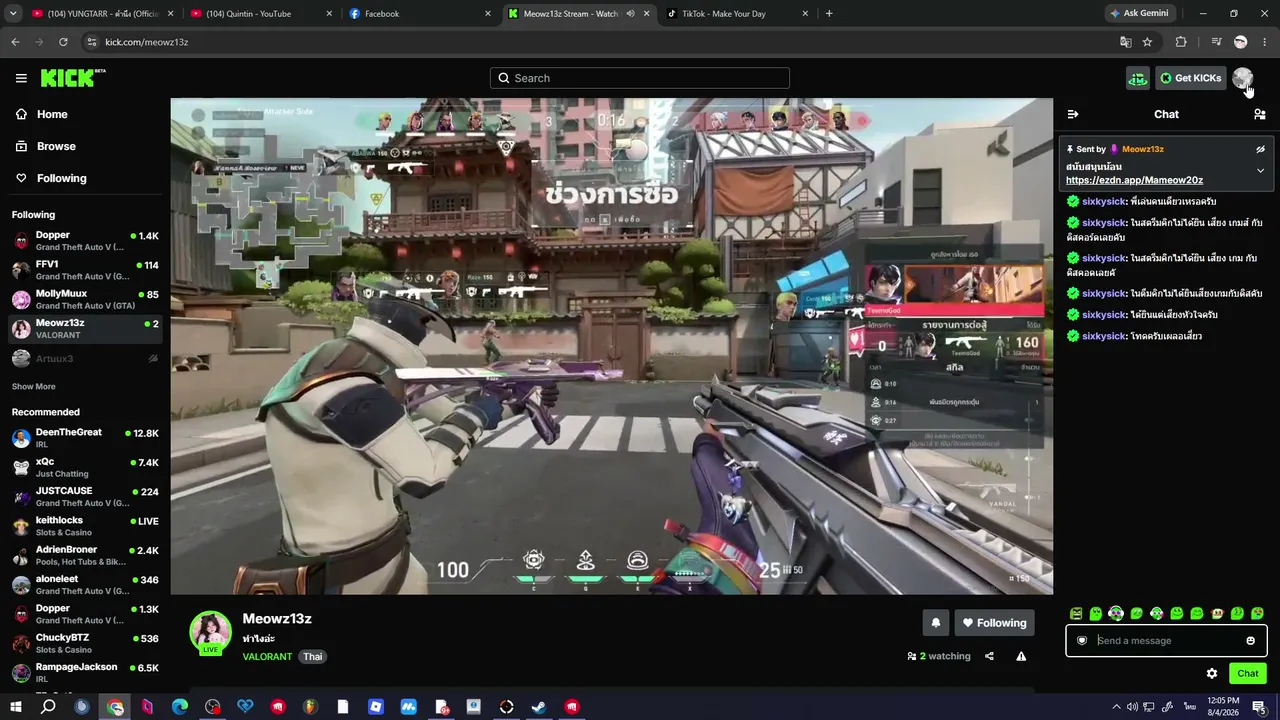Open the emote picker smiley icon

(1250, 641)
